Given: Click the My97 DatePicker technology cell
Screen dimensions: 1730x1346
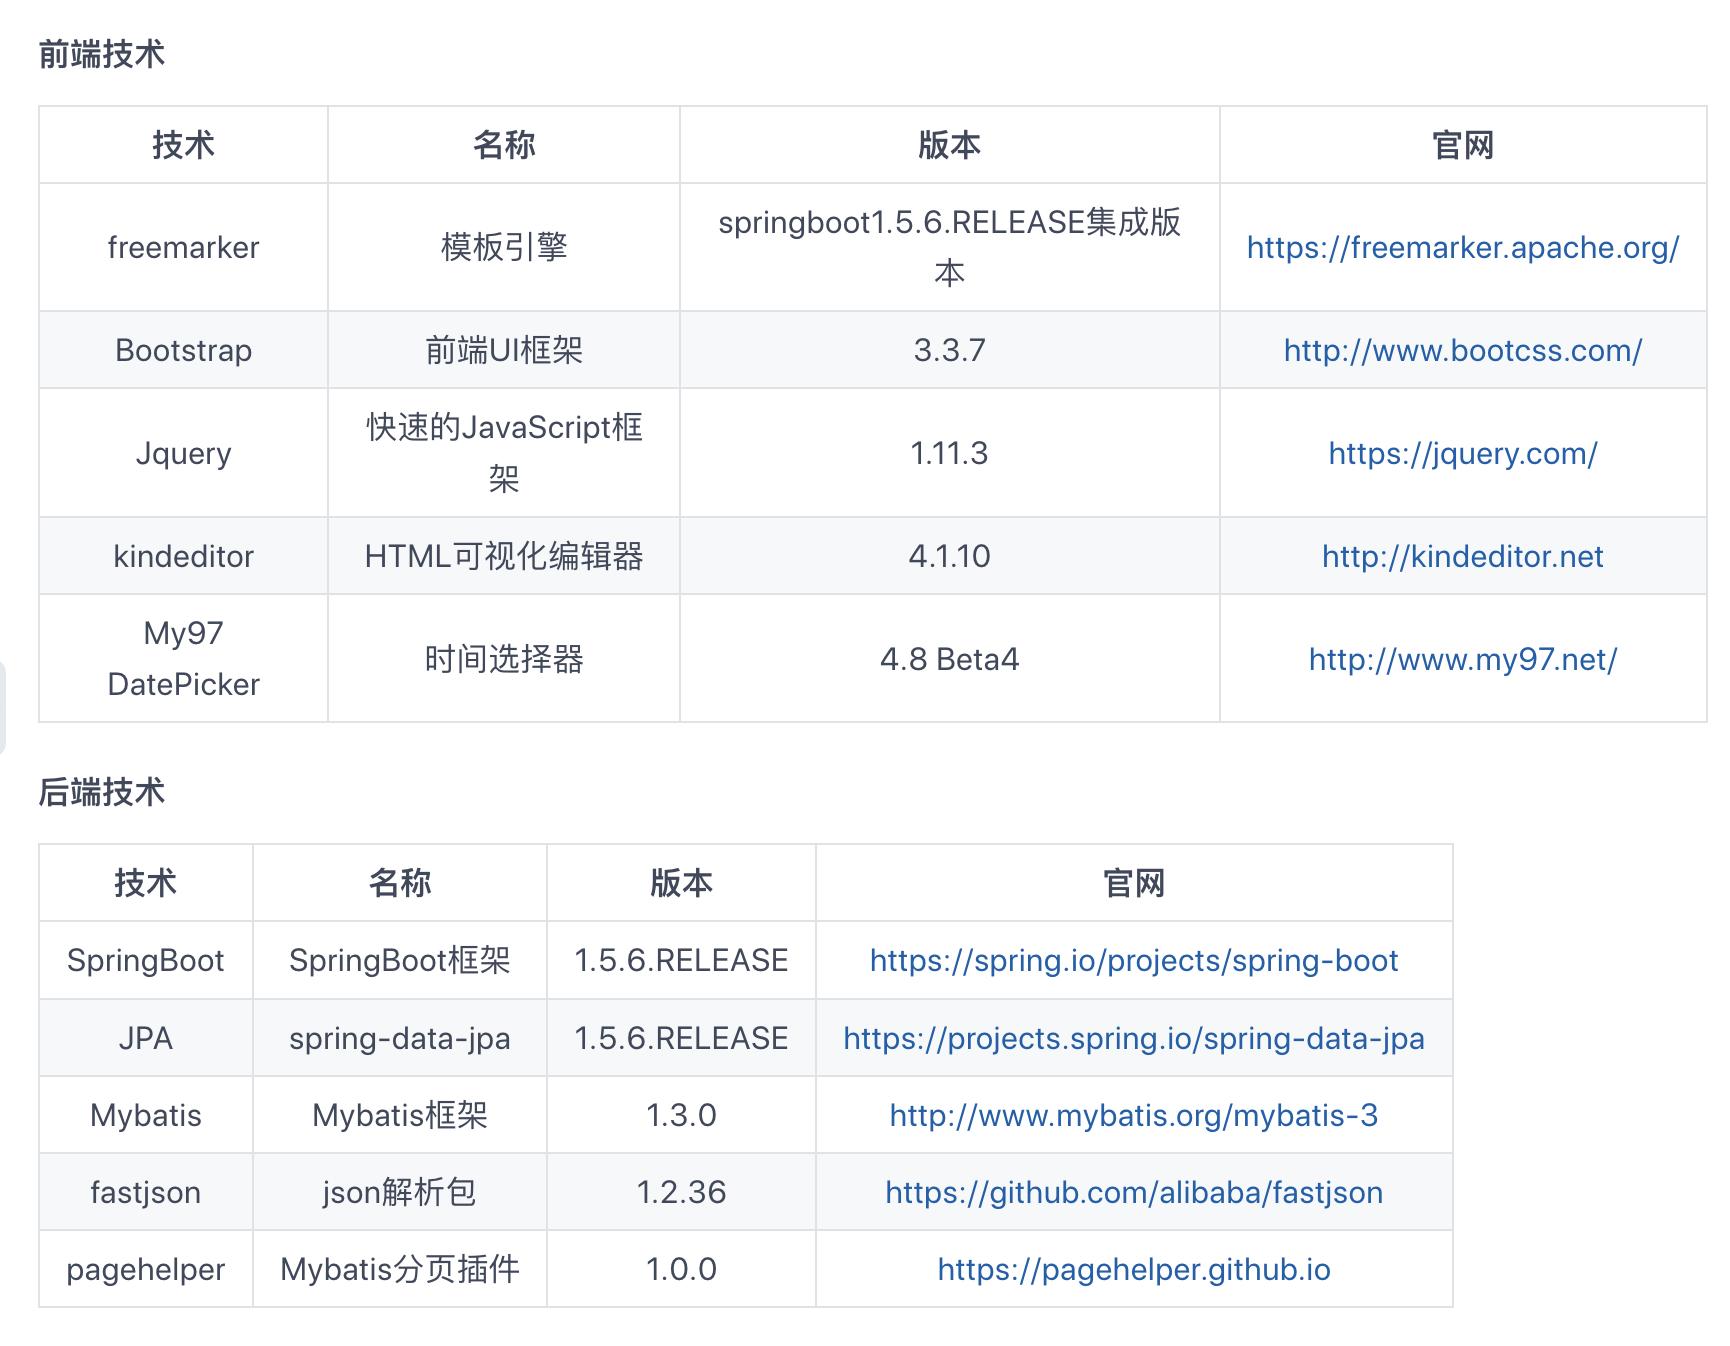Looking at the screenshot, I should coord(184,659).
